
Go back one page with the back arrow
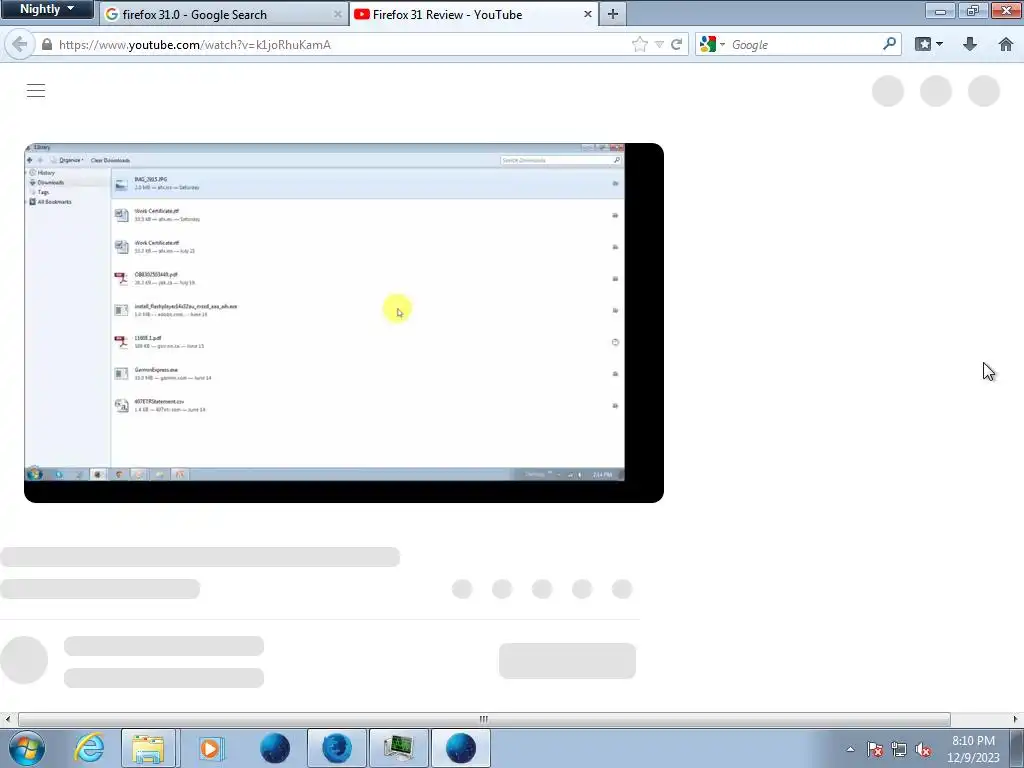(x=20, y=44)
